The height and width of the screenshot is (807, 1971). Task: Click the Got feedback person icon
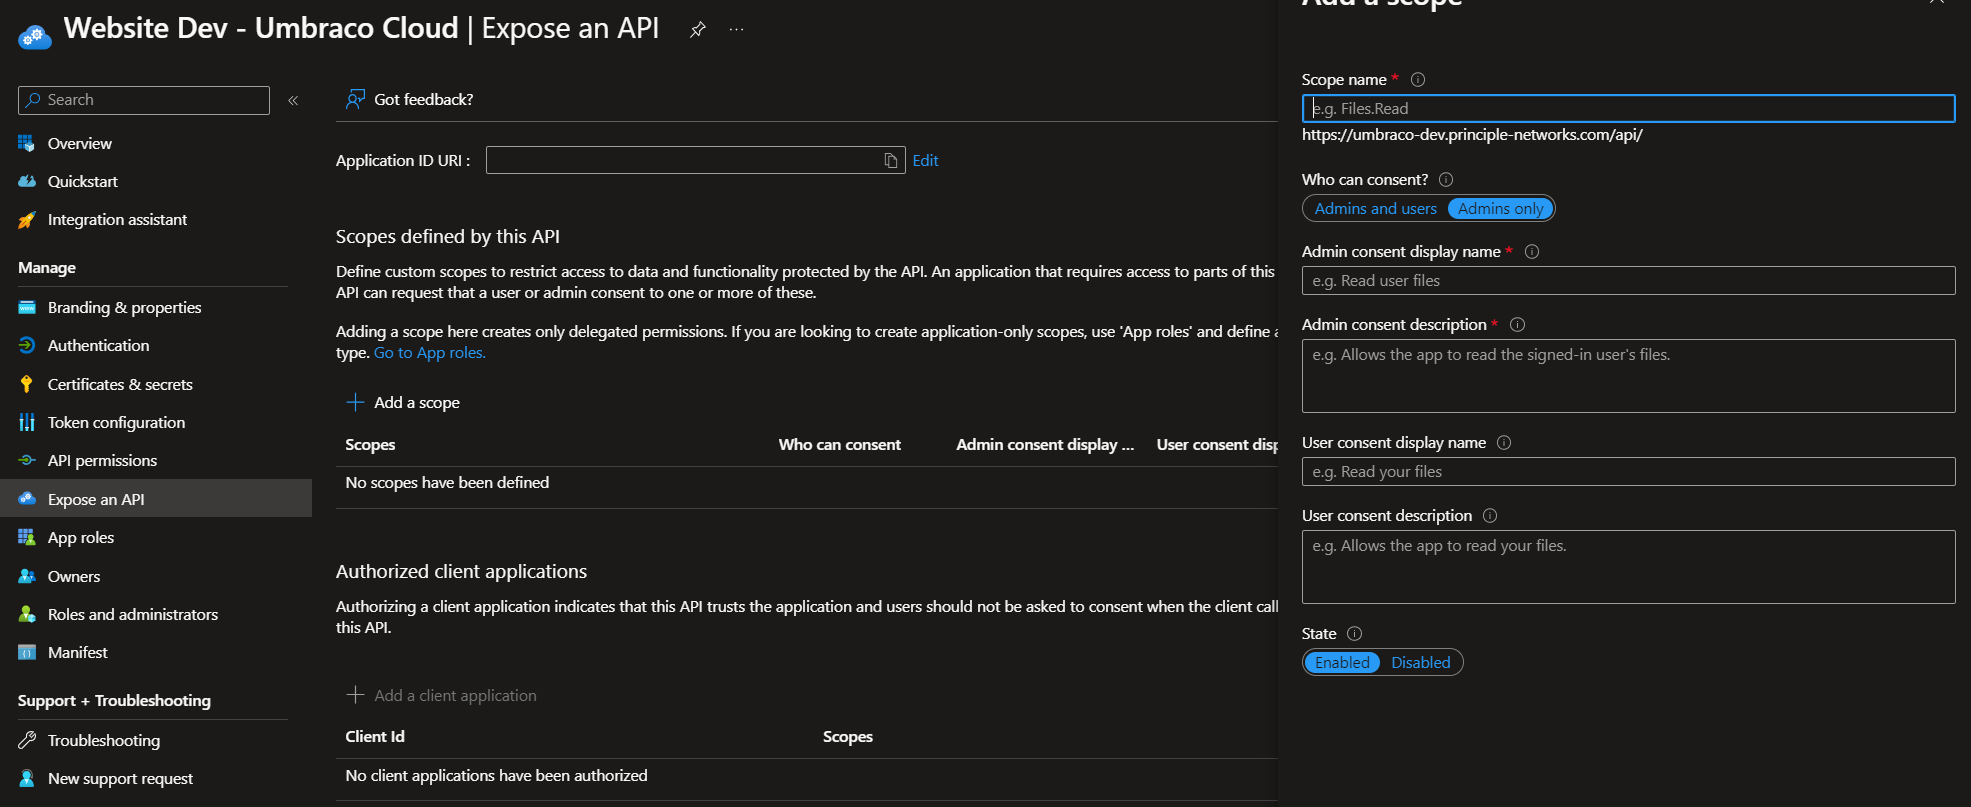355,99
